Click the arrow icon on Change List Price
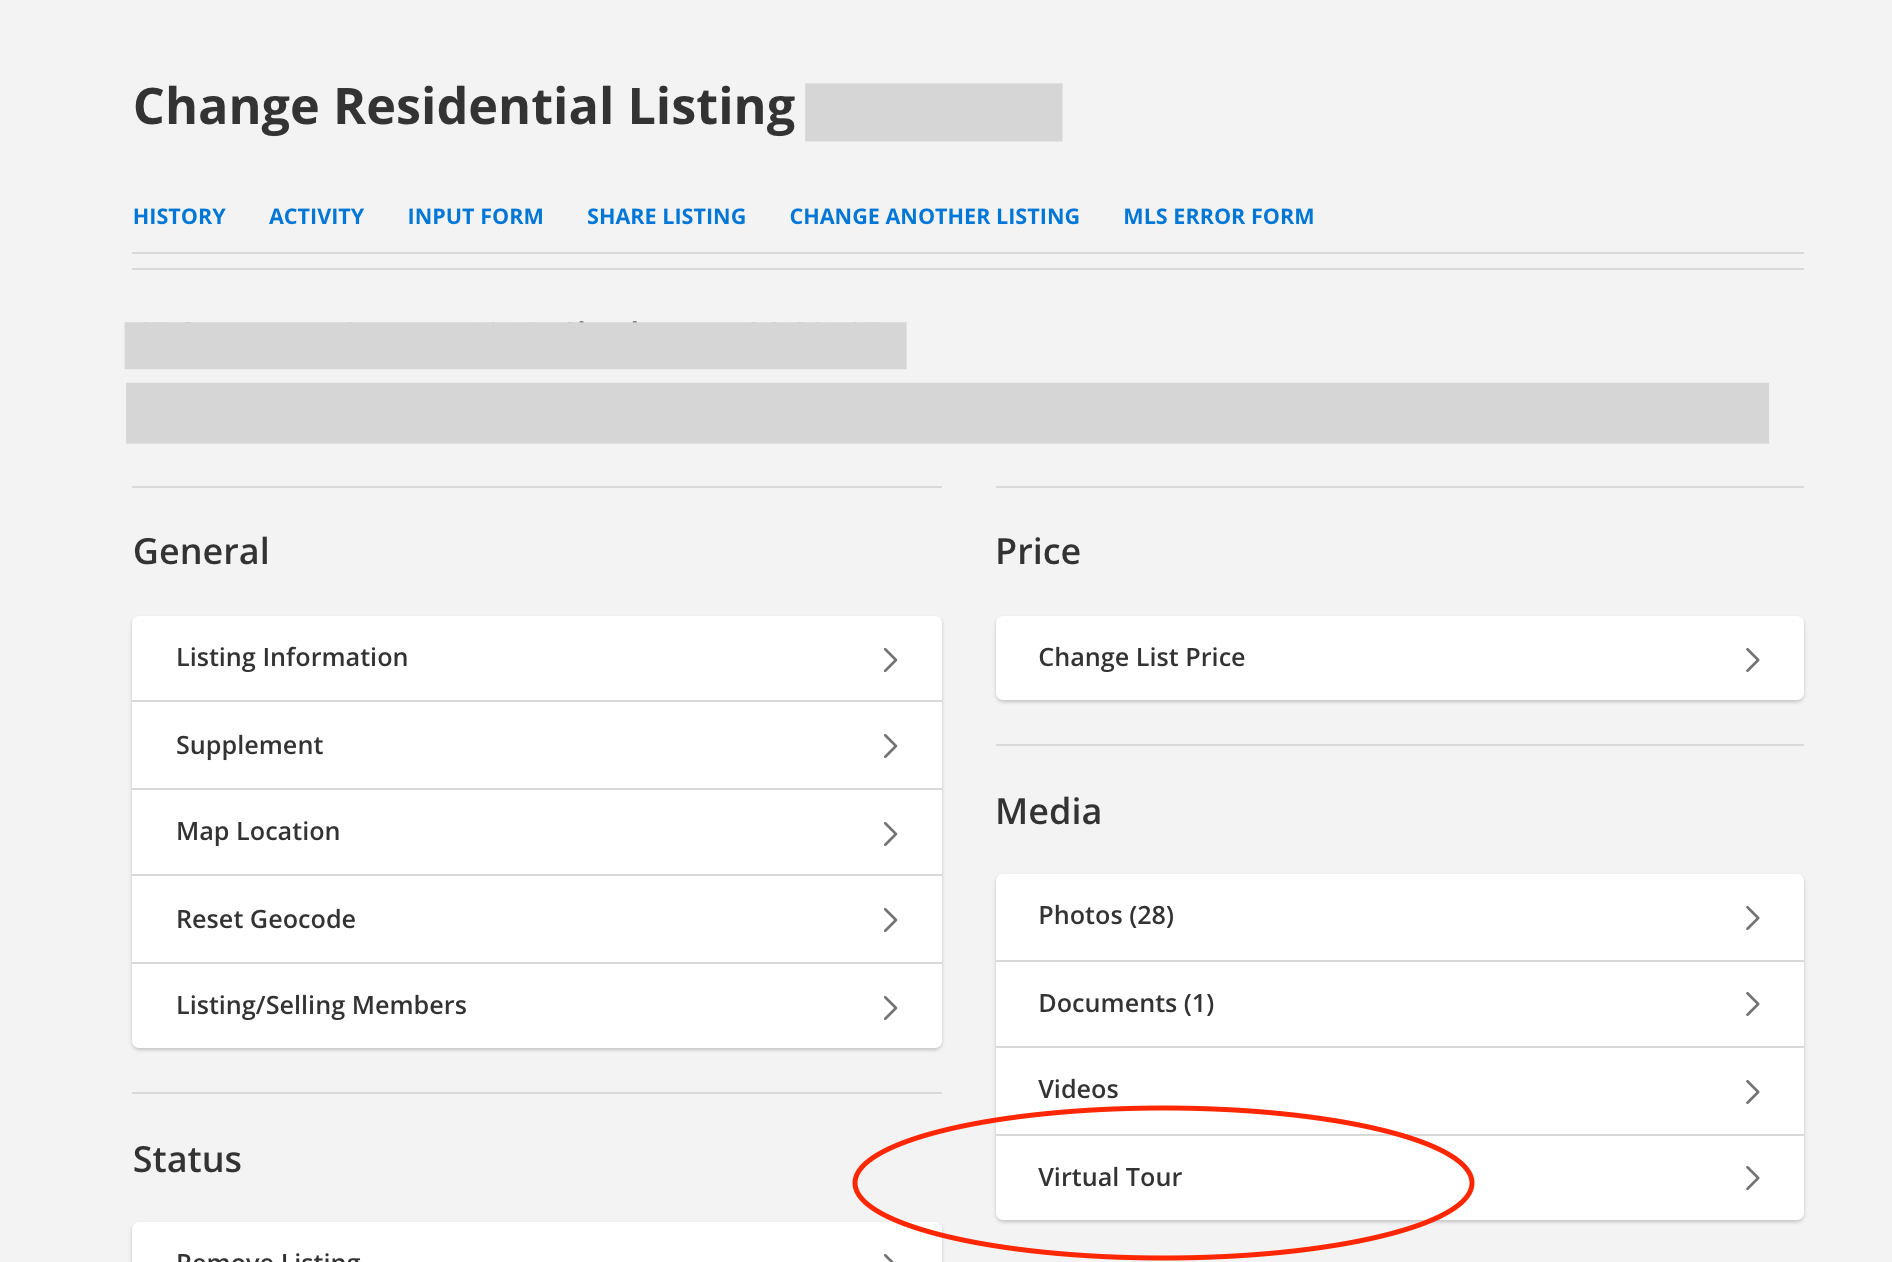1892x1262 pixels. [x=1752, y=659]
